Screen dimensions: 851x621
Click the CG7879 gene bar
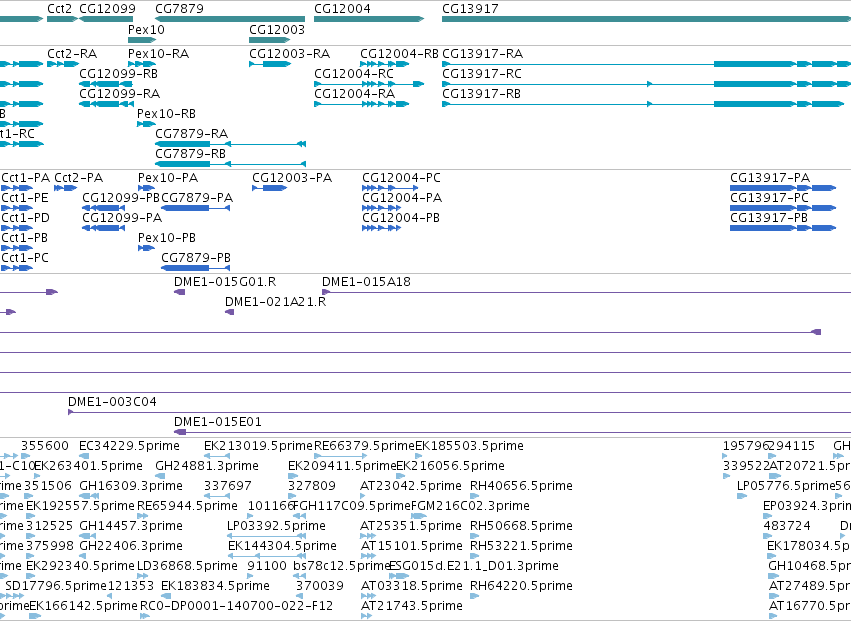coord(230,19)
